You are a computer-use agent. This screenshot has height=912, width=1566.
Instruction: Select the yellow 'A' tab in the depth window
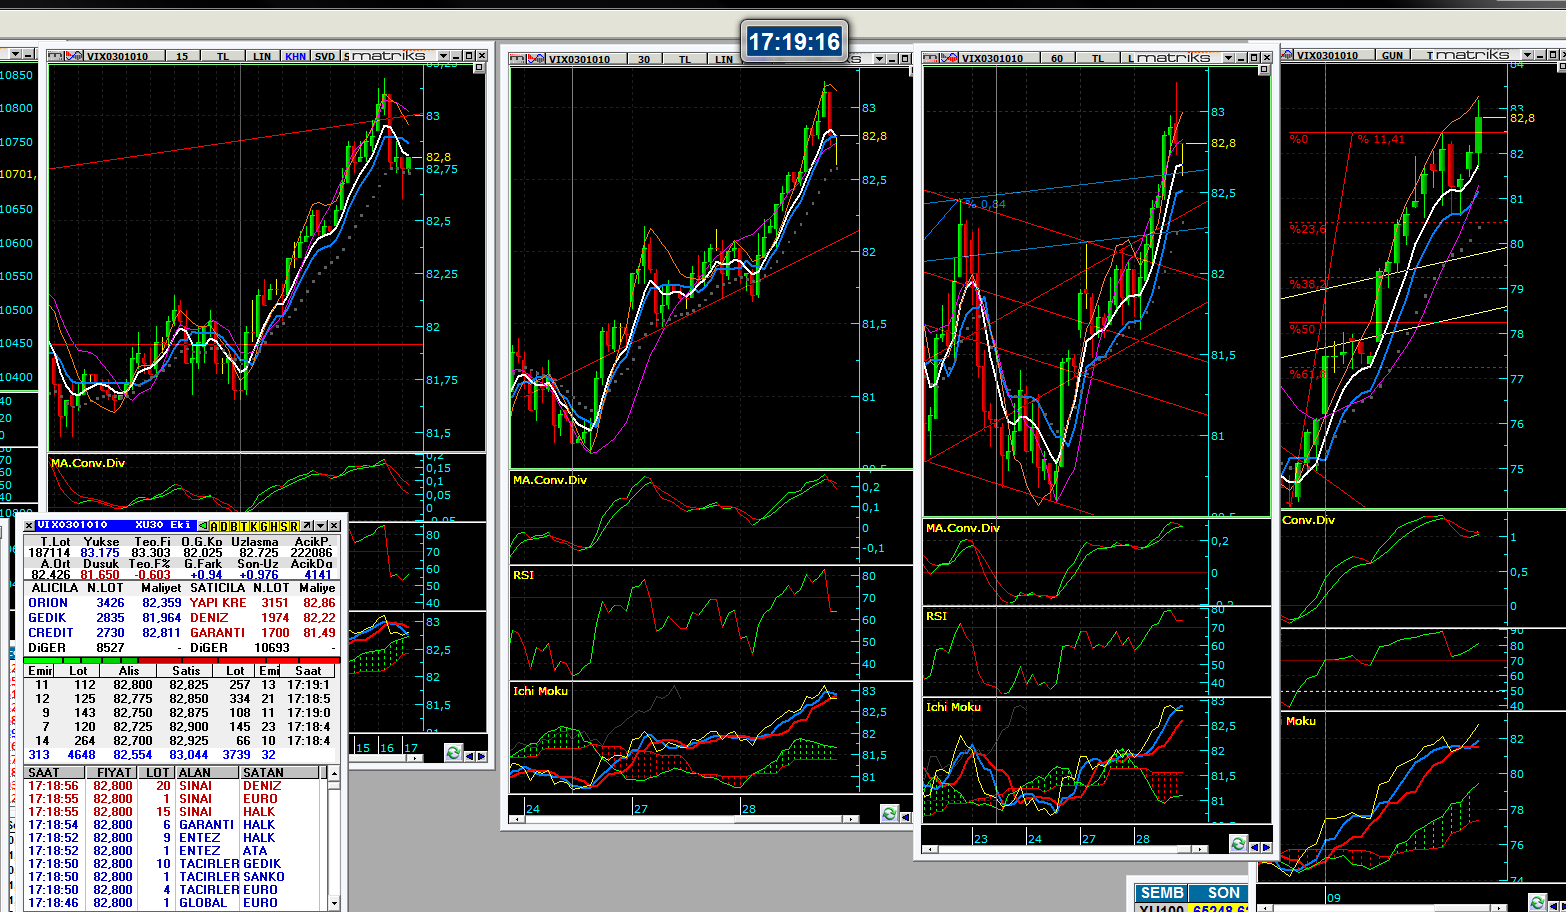pyautogui.click(x=214, y=526)
